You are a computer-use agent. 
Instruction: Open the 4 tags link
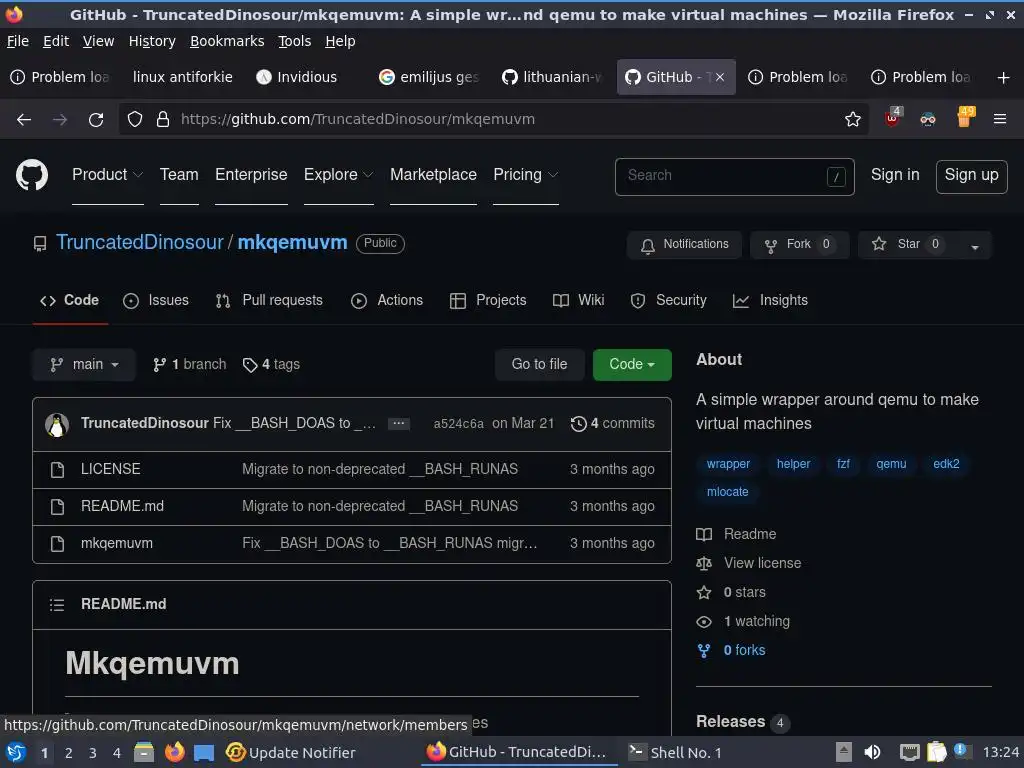271,364
